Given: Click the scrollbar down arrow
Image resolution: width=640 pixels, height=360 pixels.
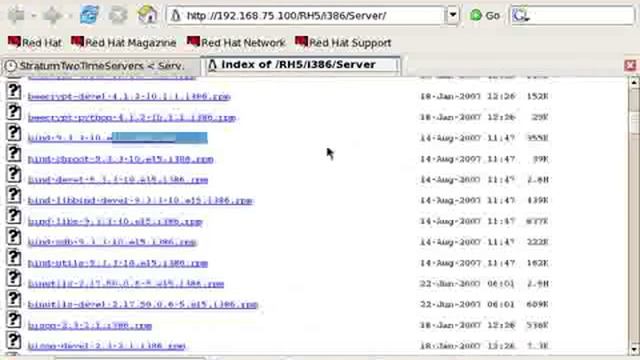Looking at the screenshot, I should coord(634,349).
